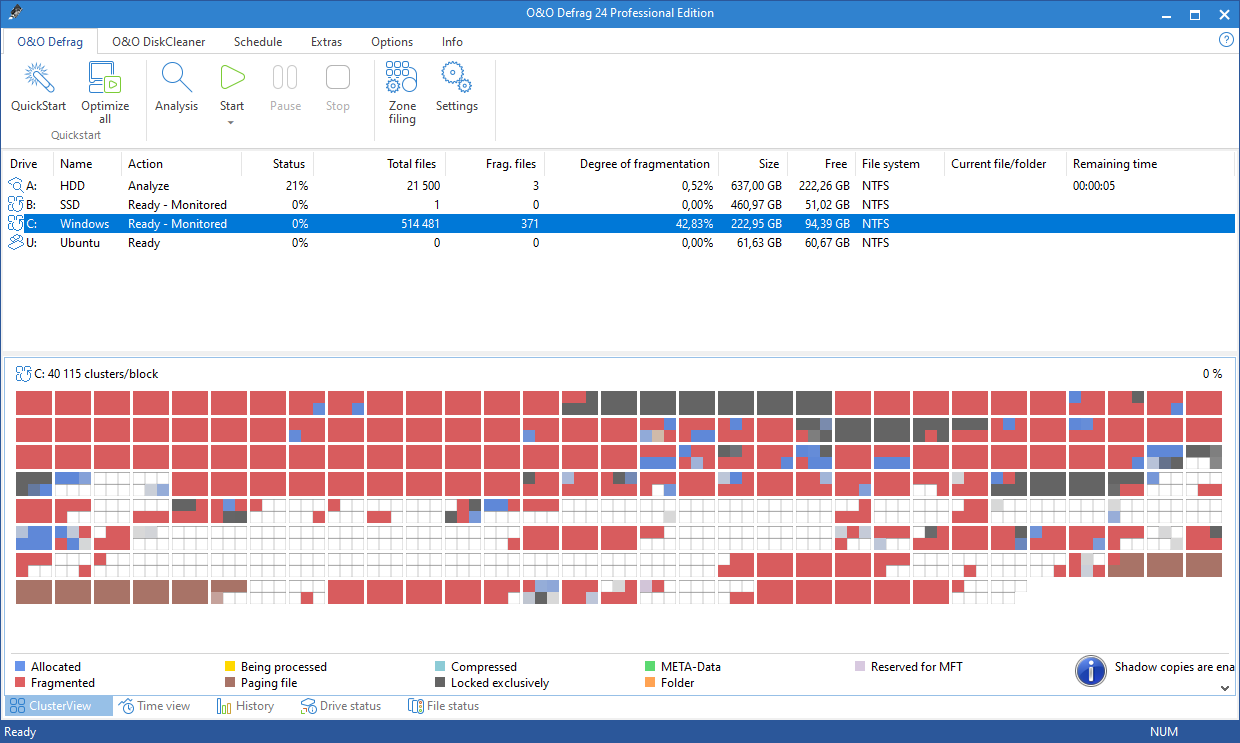The height and width of the screenshot is (743, 1240).
Task: Sort by Total files column header
Action: pyautogui.click(x=412, y=164)
